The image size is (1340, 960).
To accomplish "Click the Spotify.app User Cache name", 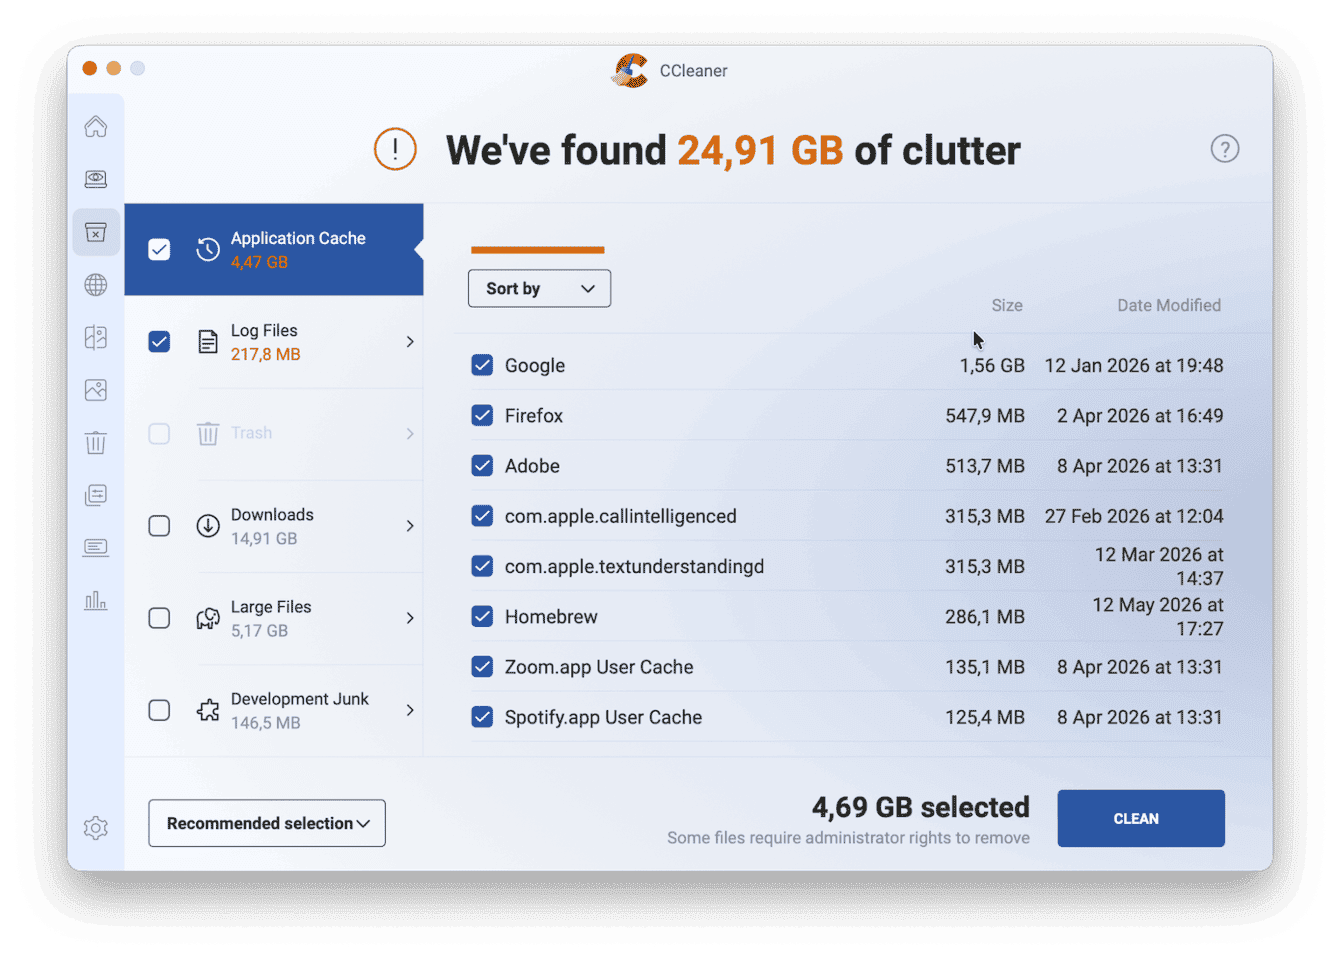I will [603, 717].
